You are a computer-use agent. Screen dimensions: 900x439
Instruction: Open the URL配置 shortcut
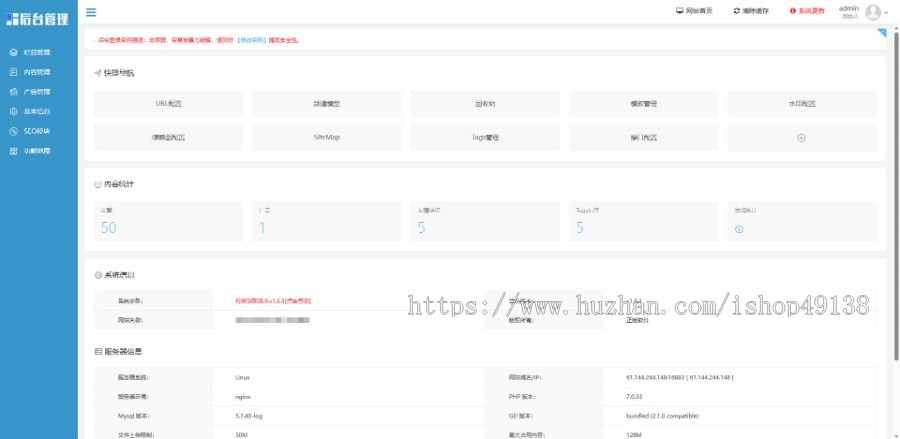[168, 104]
